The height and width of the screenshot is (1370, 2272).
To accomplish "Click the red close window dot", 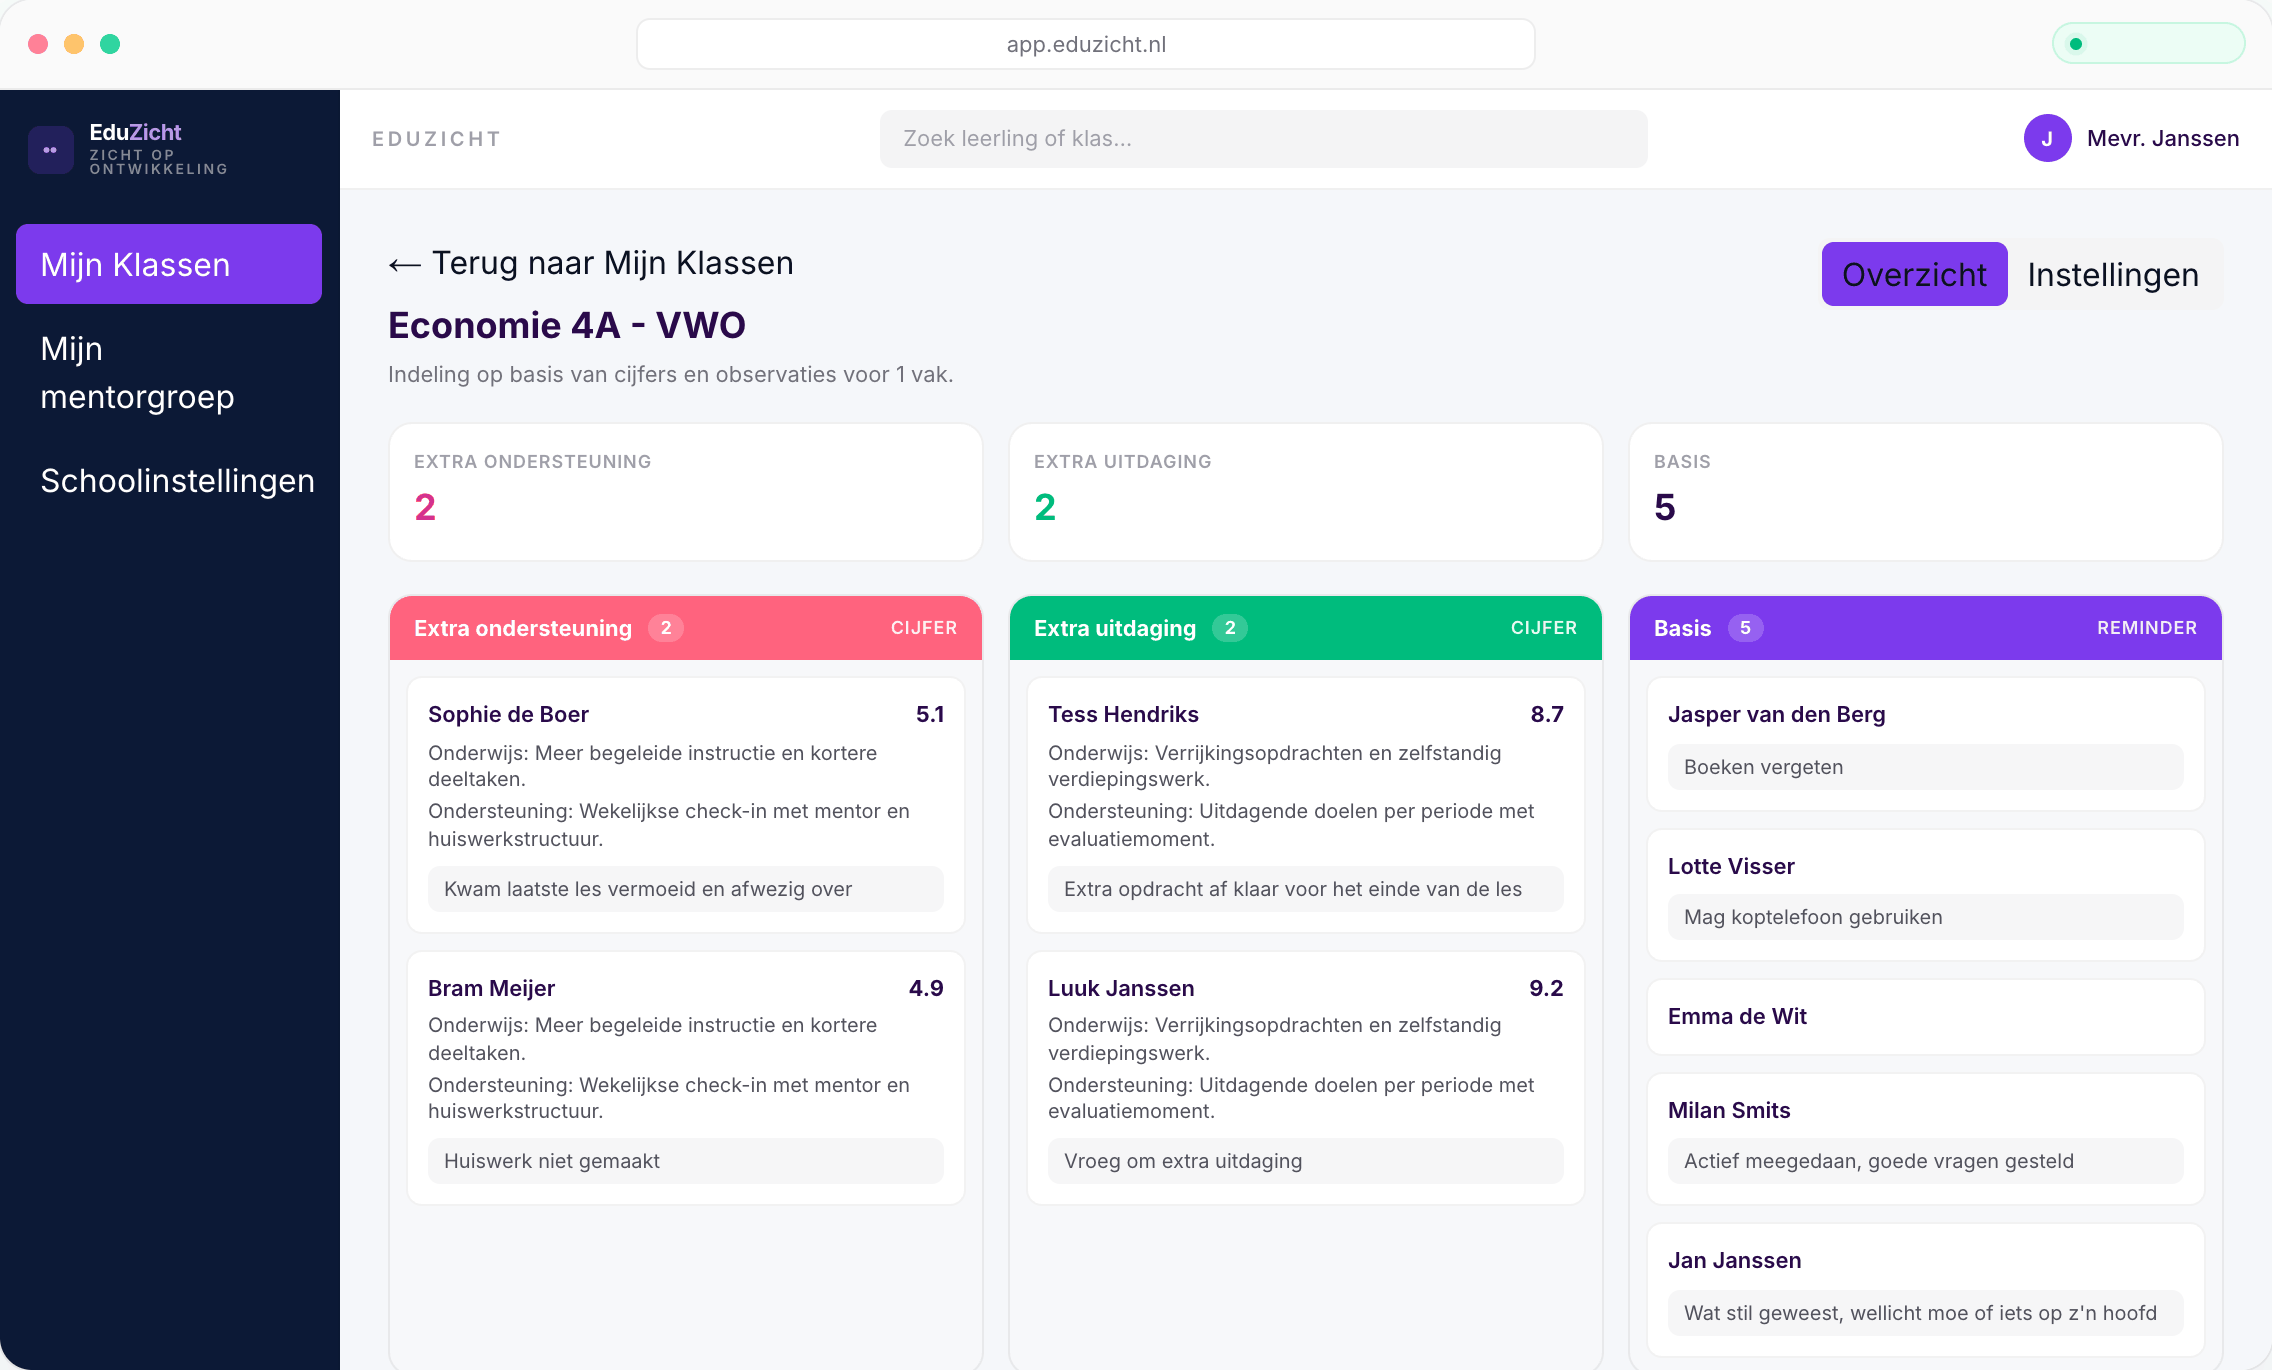I will pos(38,44).
